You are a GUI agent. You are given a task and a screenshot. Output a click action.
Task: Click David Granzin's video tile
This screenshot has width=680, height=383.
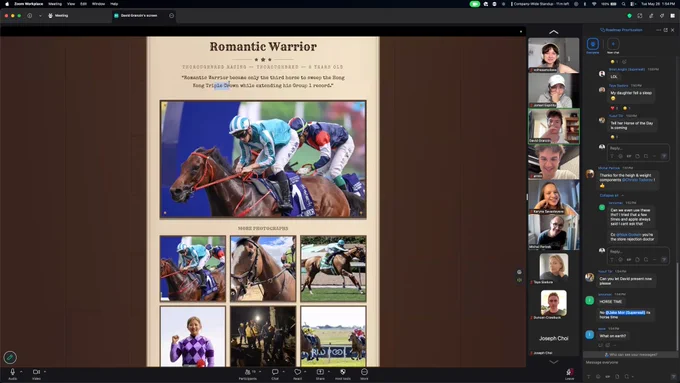pos(553,126)
